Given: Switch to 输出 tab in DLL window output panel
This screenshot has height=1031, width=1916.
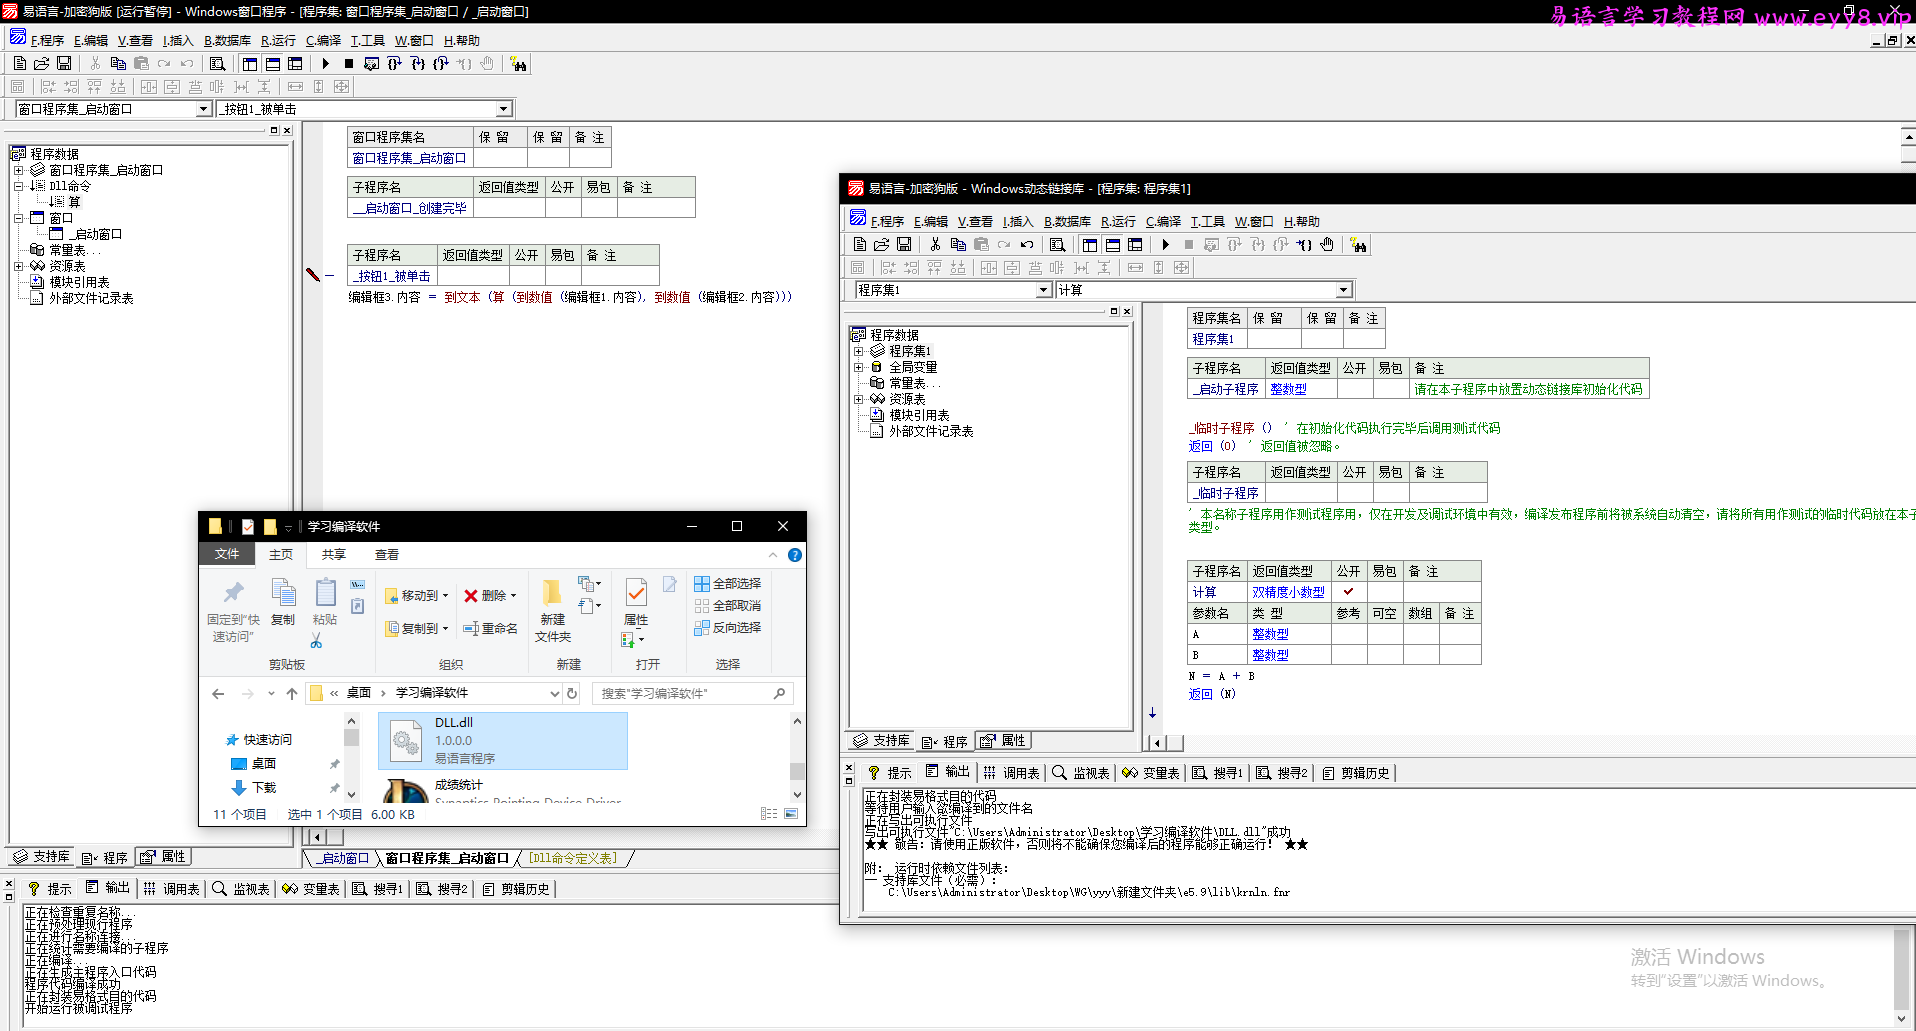Looking at the screenshot, I should pos(947,772).
